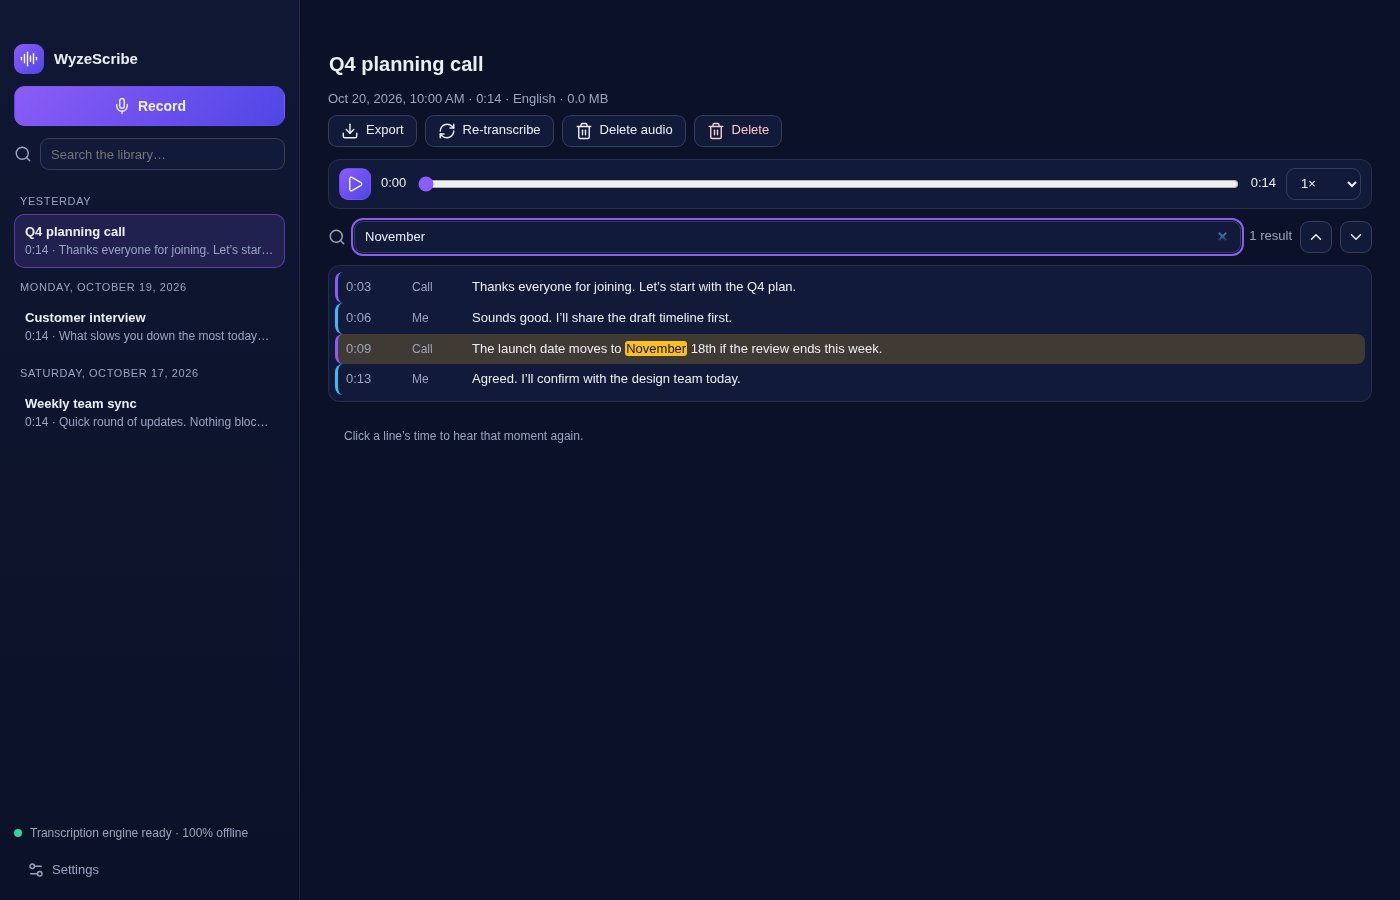Click the '1 result' count label
Image resolution: width=1400 pixels, height=900 pixels.
tap(1270, 236)
